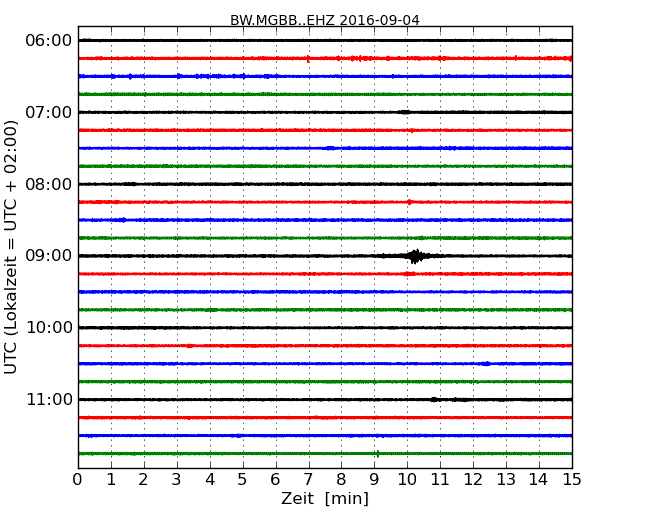Click the 'UTC (Lokalzeit = UTC + 02:00)' axis label
The height and width of the screenshot is (520, 650).
tap(10, 247)
